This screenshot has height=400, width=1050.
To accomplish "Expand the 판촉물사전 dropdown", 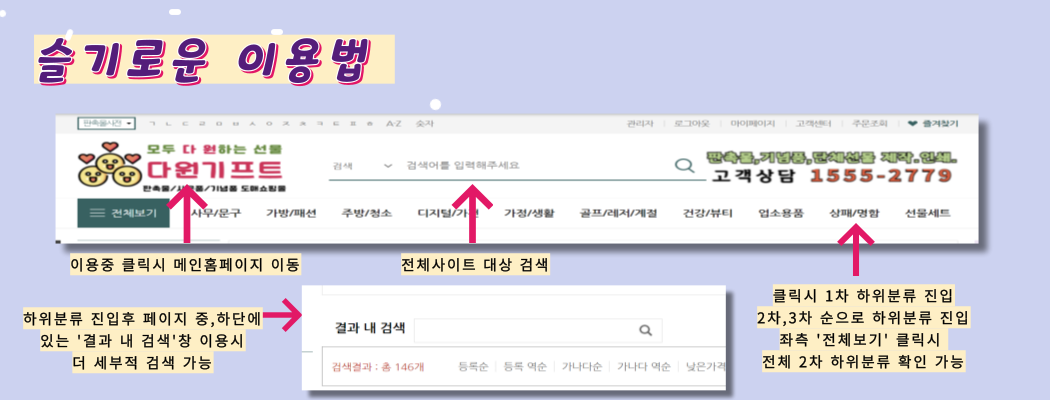I will tap(107, 123).
